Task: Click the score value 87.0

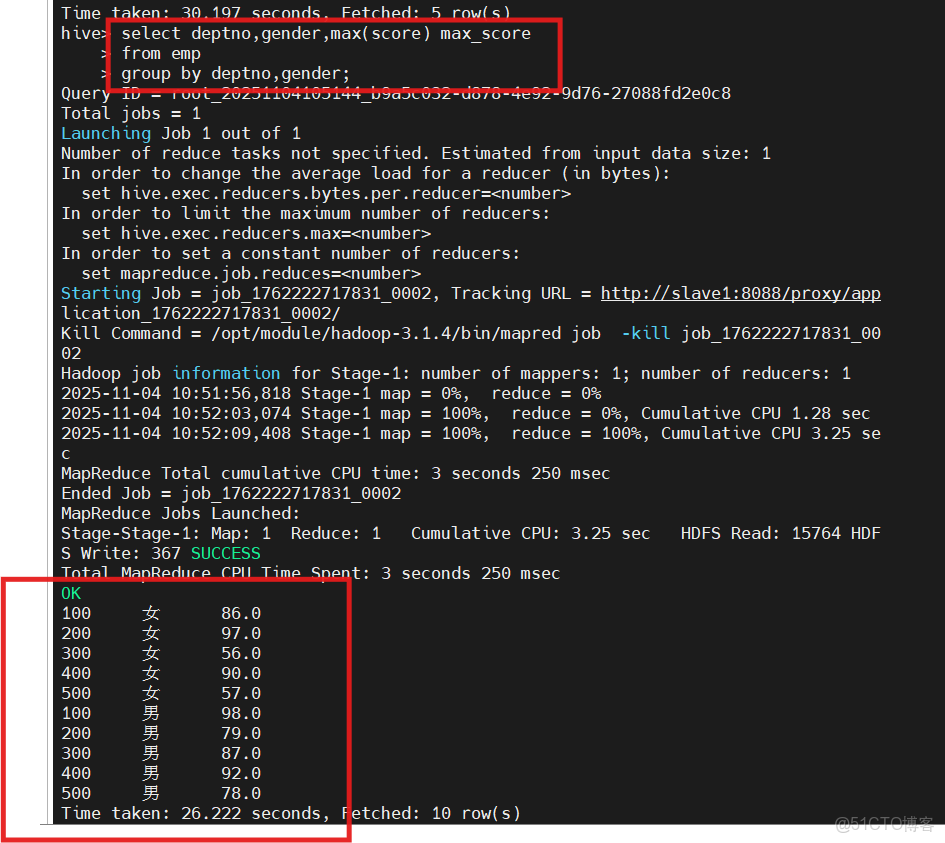Action: (241, 753)
